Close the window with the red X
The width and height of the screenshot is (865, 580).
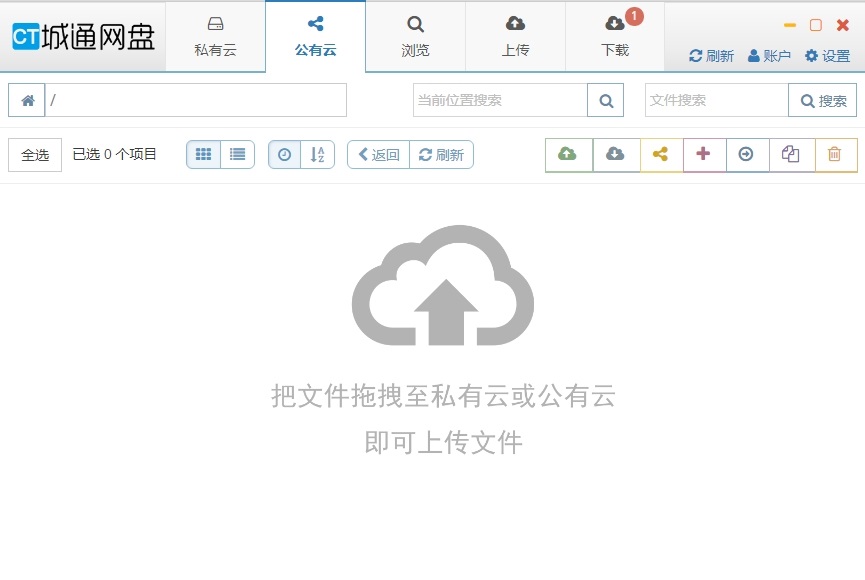[x=842, y=25]
